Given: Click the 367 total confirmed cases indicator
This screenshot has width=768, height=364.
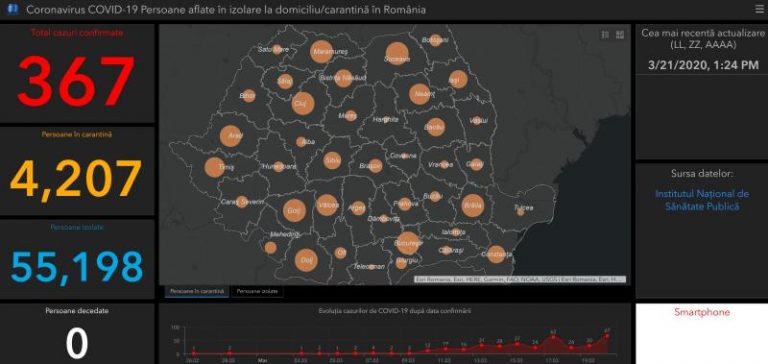Looking at the screenshot, I should (x=76, y=81).
